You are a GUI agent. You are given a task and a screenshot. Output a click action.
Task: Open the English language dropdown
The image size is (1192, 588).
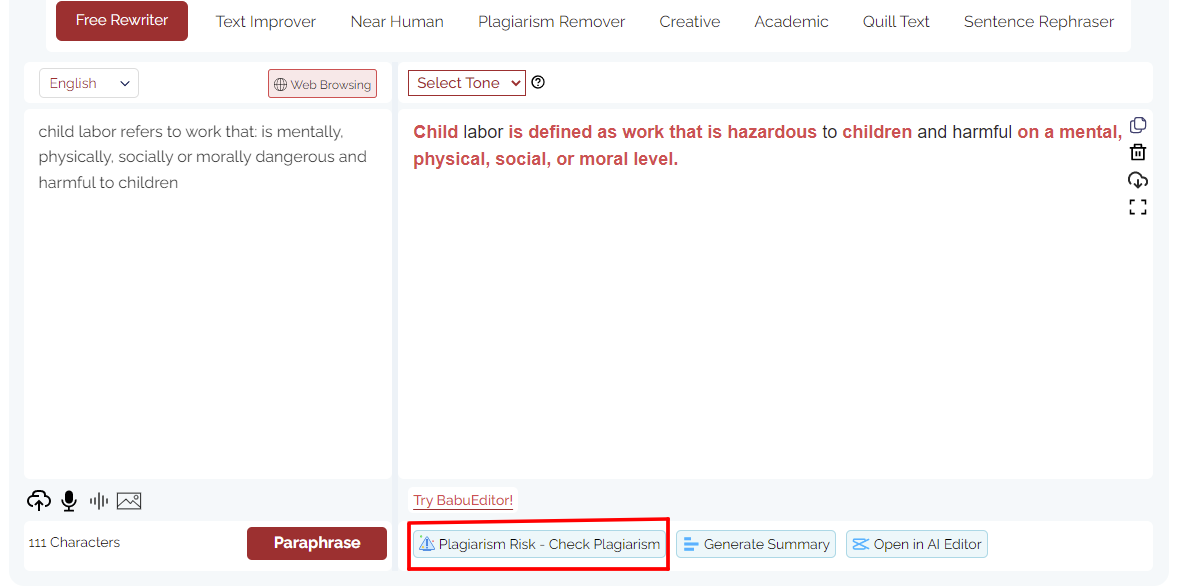pos(89,83)
